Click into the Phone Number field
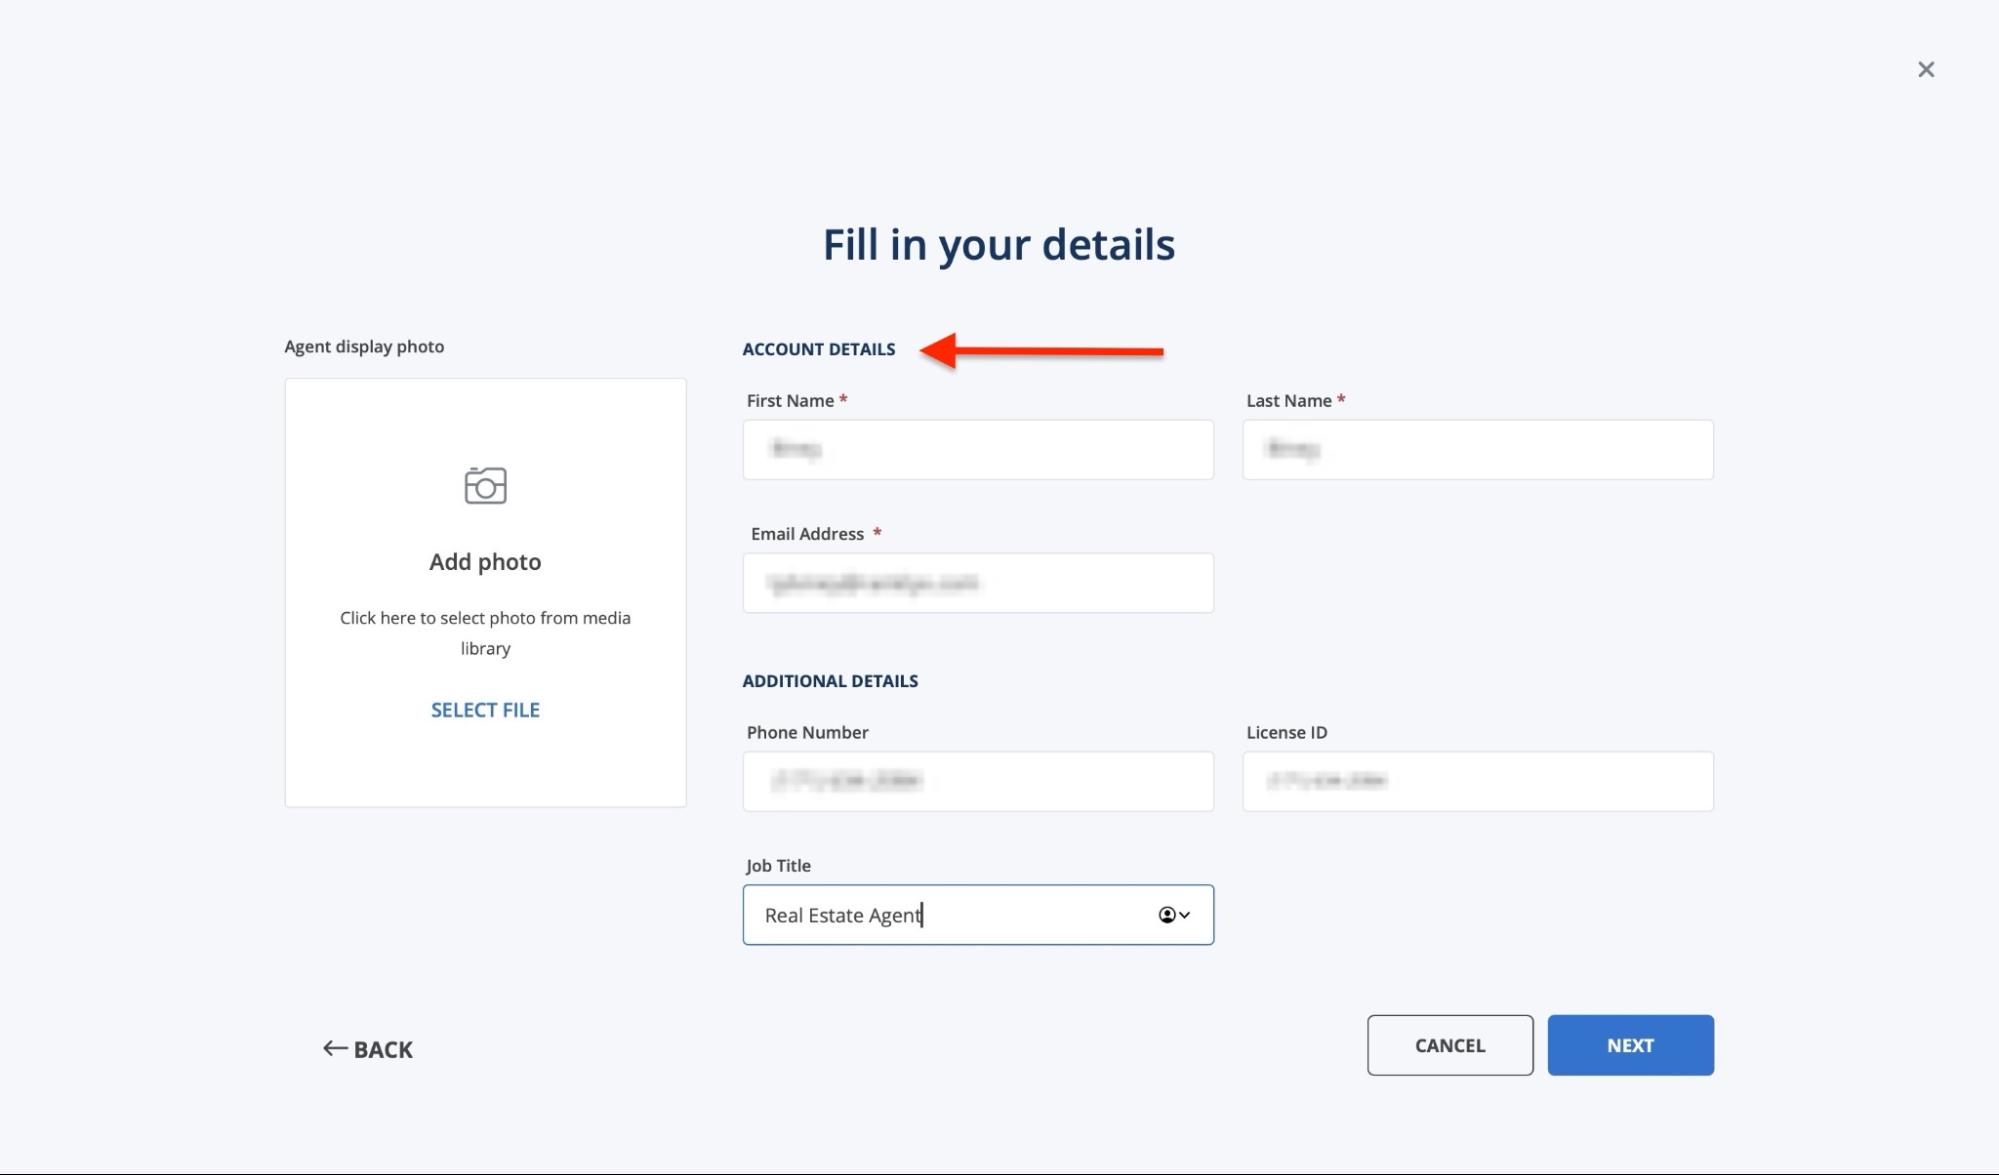 click(977, 781)
